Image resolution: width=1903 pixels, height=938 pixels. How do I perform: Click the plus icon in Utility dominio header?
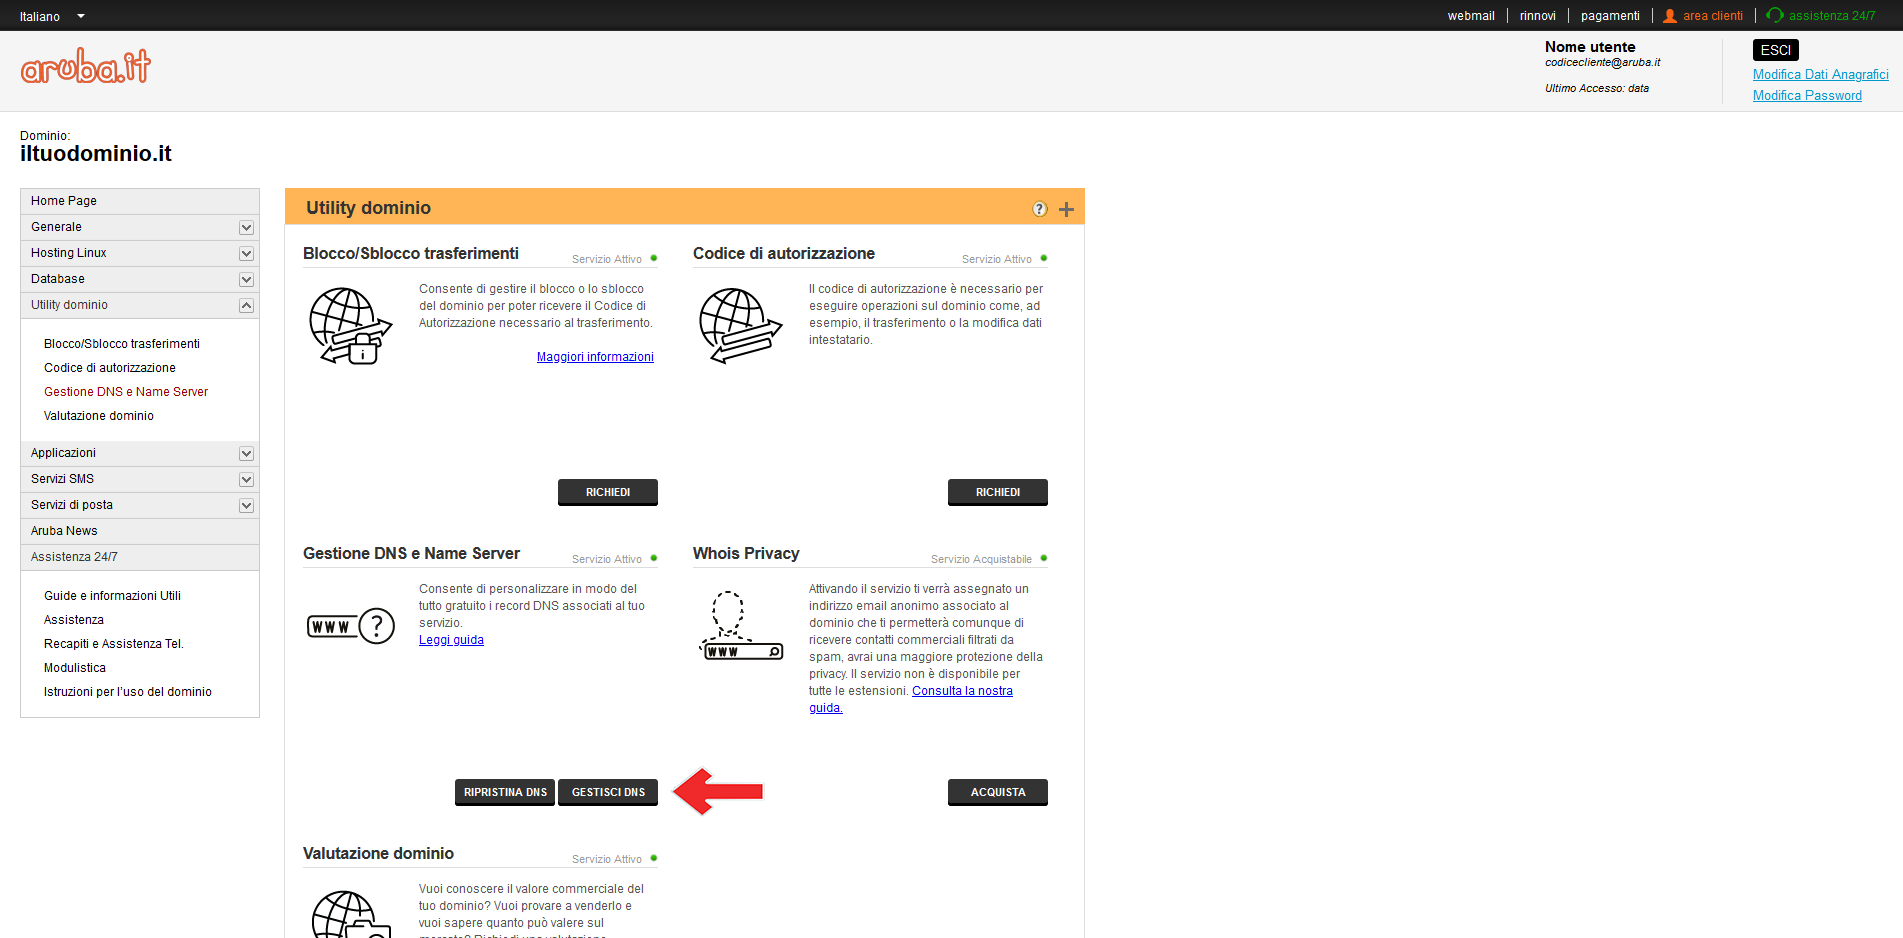[x=1066, y=209]
